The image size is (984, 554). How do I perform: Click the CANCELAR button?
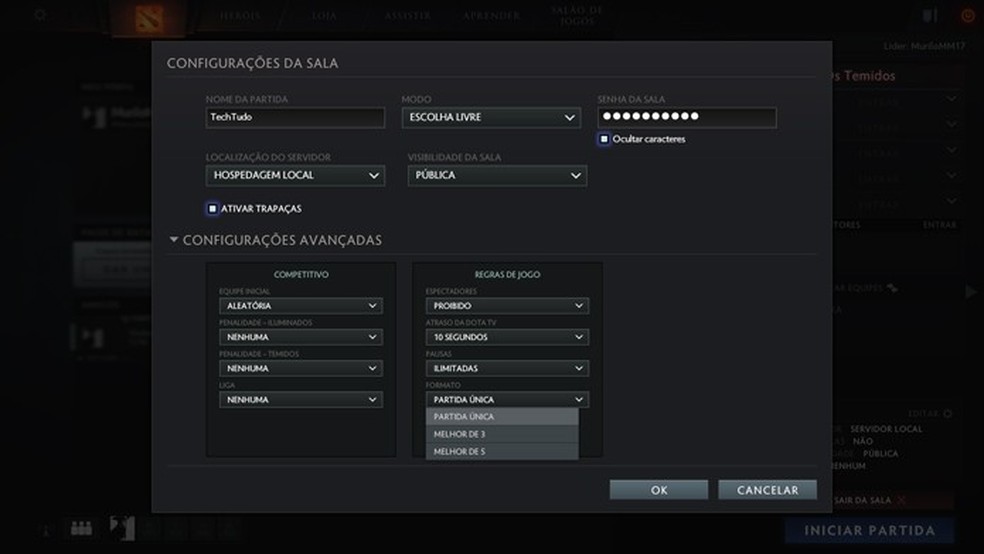[x=767, y=490]
